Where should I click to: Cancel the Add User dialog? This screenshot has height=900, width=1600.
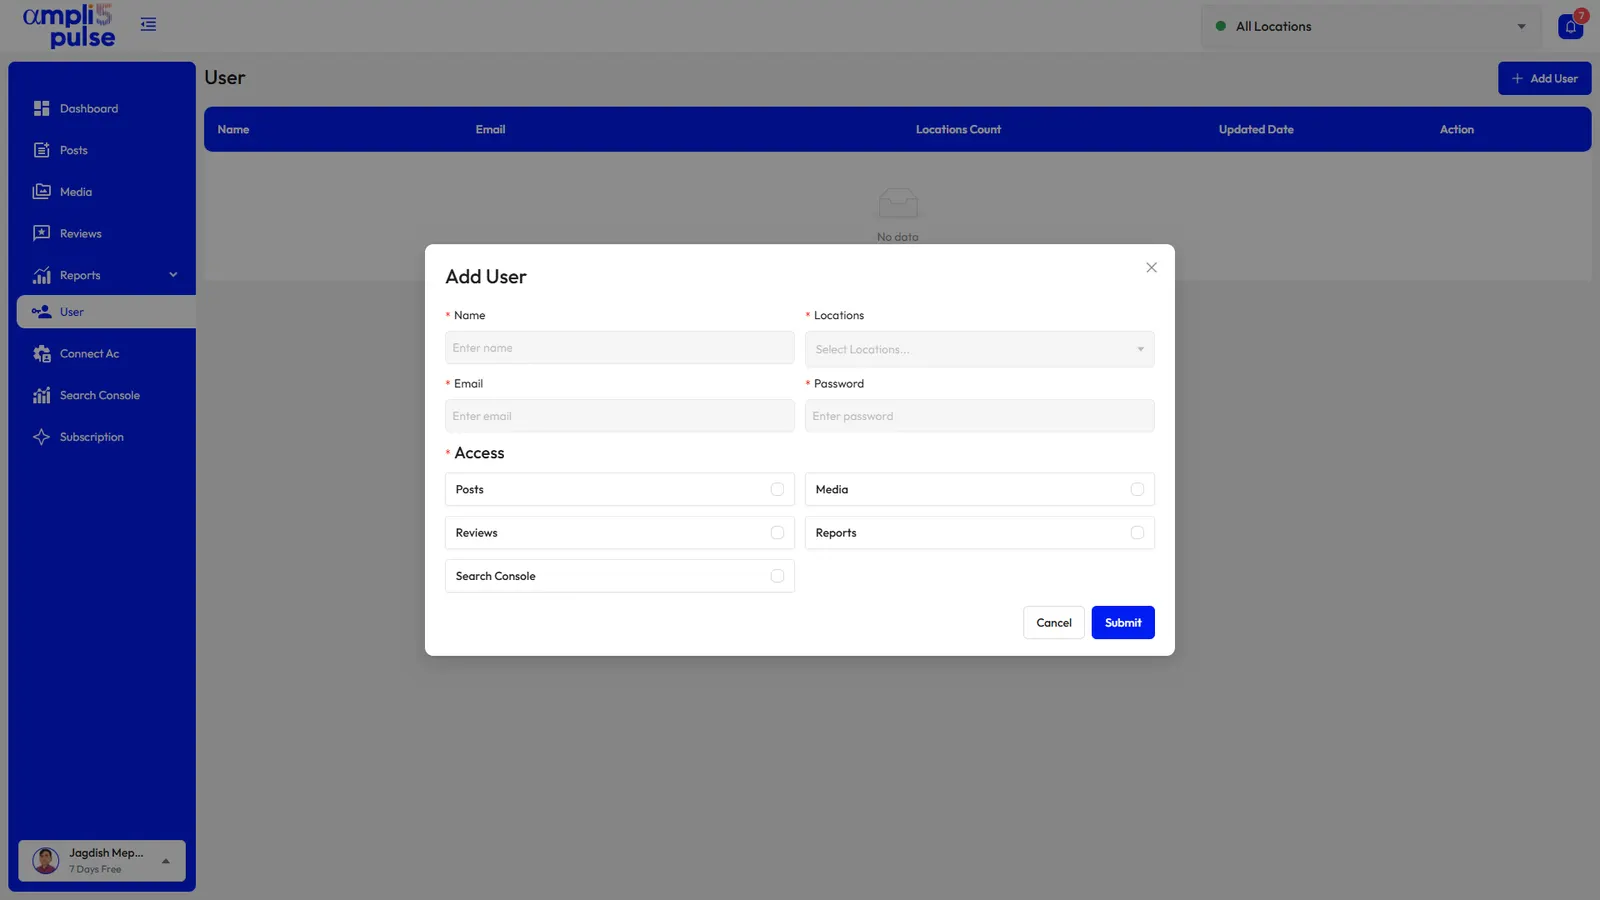pyautogui.click(x=1054, y=622)
